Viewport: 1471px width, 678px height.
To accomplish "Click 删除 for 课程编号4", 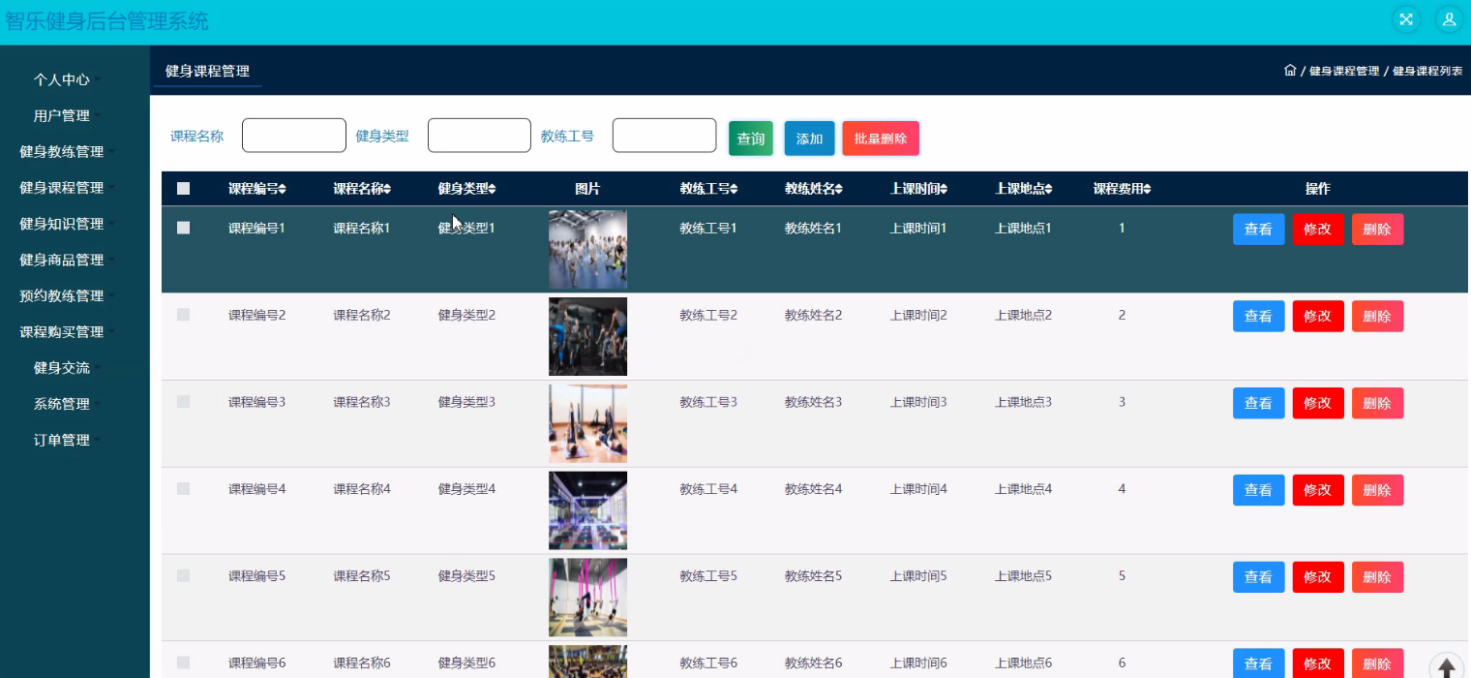I will point(1377,490).
